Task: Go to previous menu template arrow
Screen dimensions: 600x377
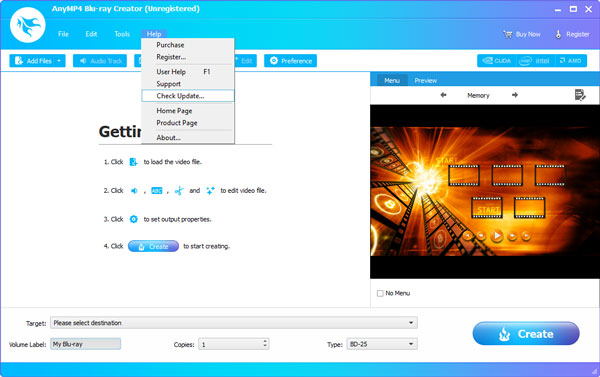Action: pyautogui.click(x=443, y=95)
